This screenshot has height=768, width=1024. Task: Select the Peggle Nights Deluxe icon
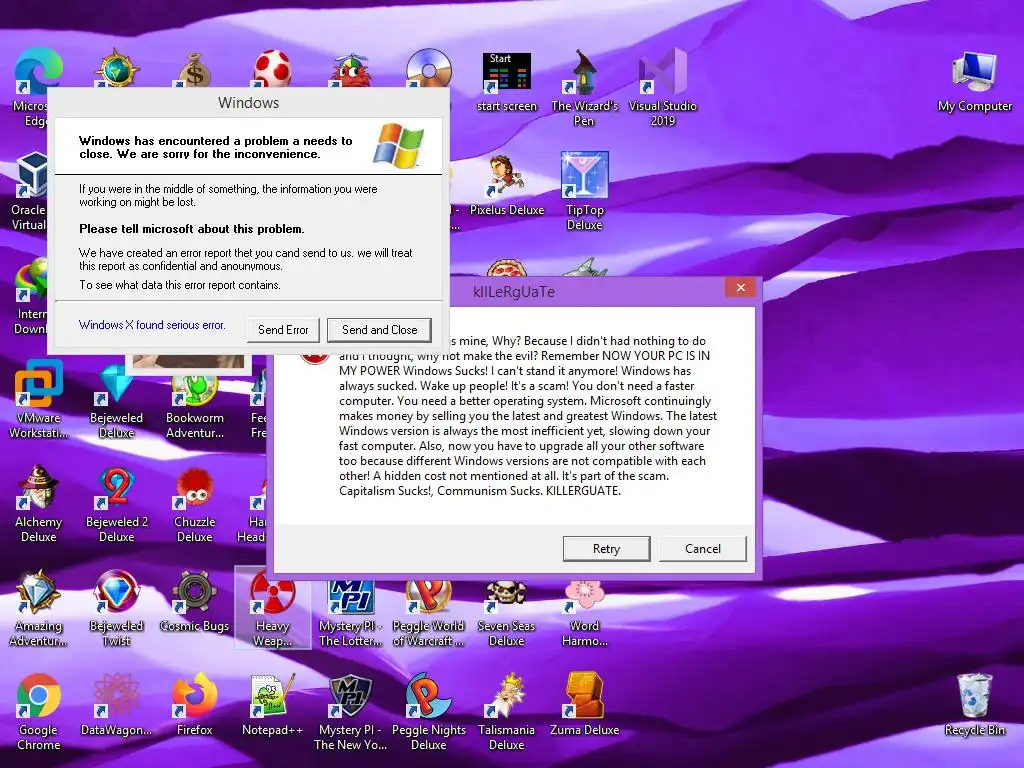tap(428, 712)
